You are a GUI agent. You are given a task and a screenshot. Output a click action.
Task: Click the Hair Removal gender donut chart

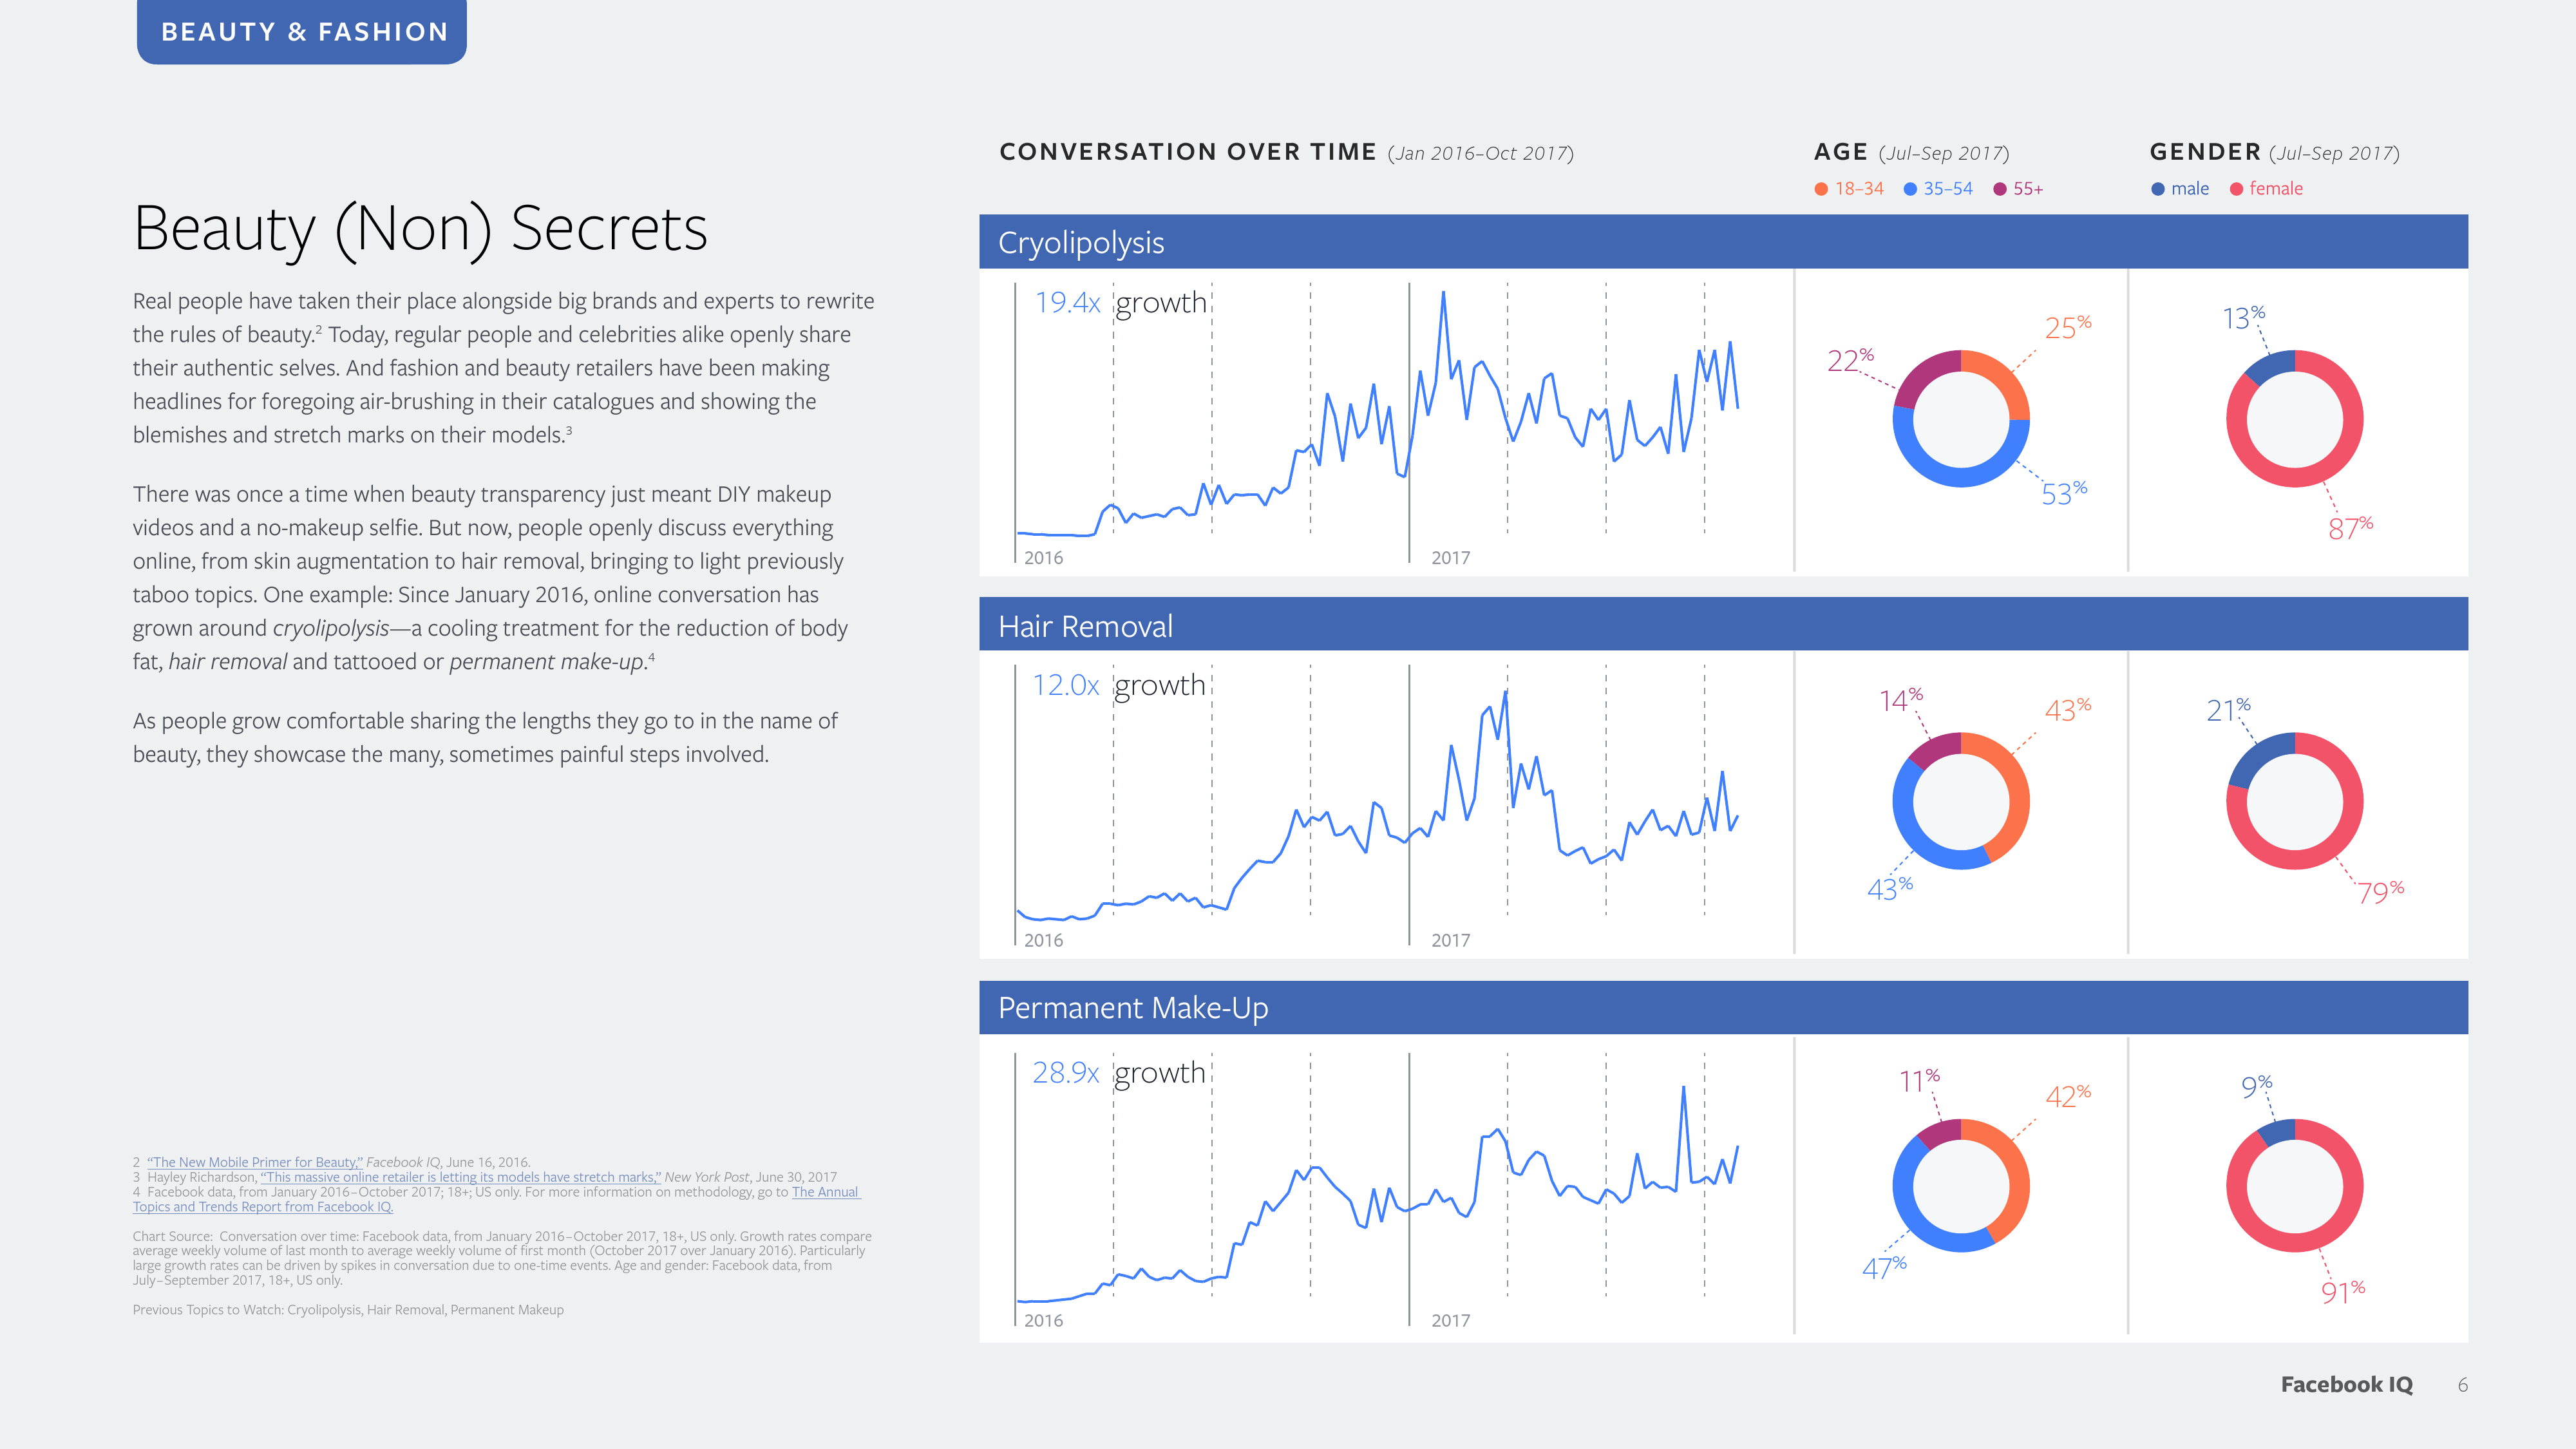(x=2294, y=801)
